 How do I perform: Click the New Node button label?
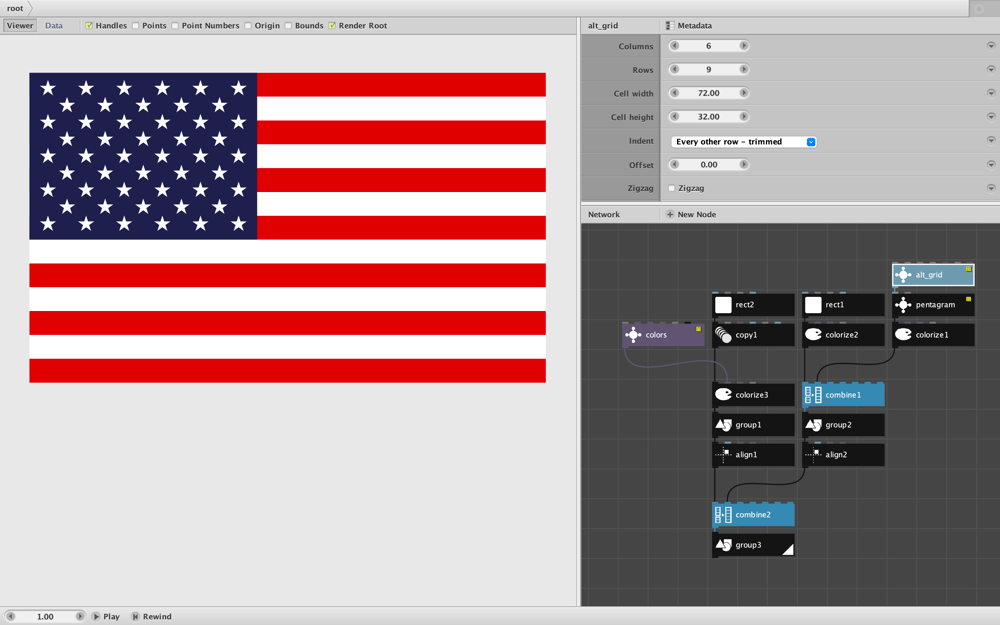(x=696, y=214)
